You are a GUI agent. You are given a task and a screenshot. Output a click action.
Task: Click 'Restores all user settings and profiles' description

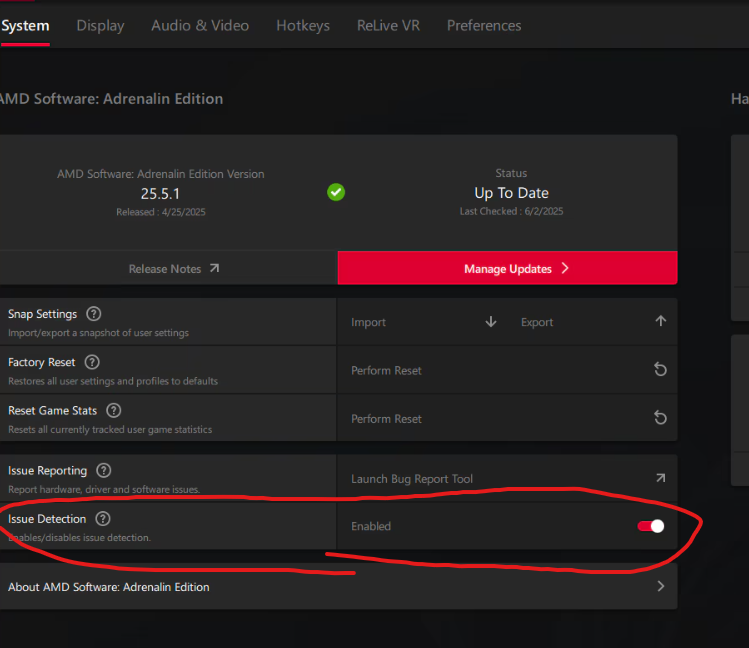[113, 381]
